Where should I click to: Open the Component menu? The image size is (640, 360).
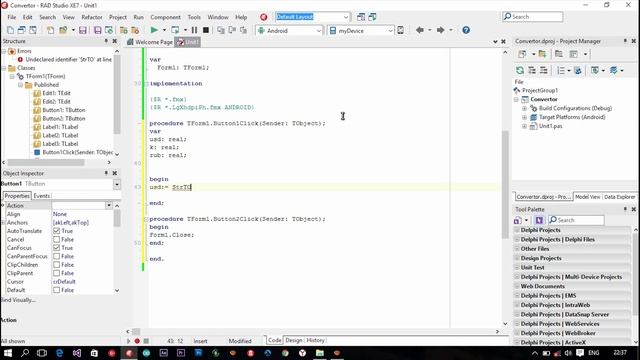pyautogui.click(x=165, y=17)
